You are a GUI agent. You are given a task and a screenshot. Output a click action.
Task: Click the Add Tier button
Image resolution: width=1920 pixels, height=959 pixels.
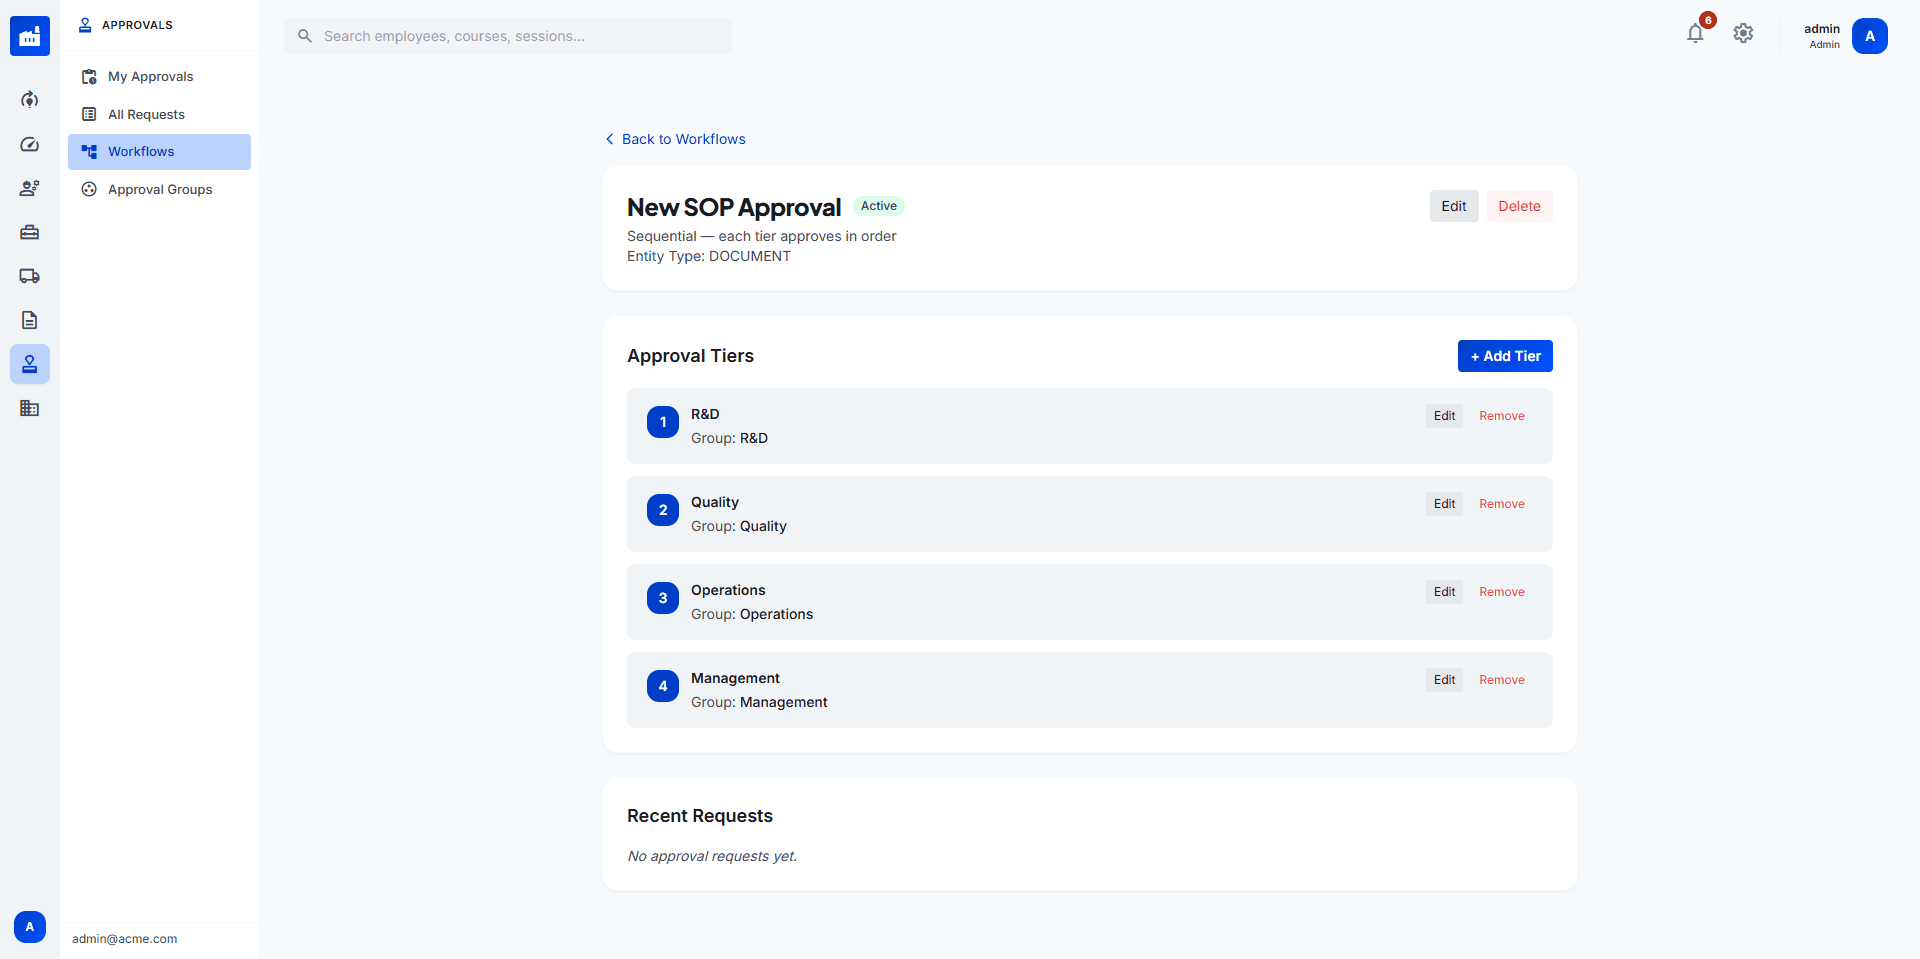(x=1505, y=356)
